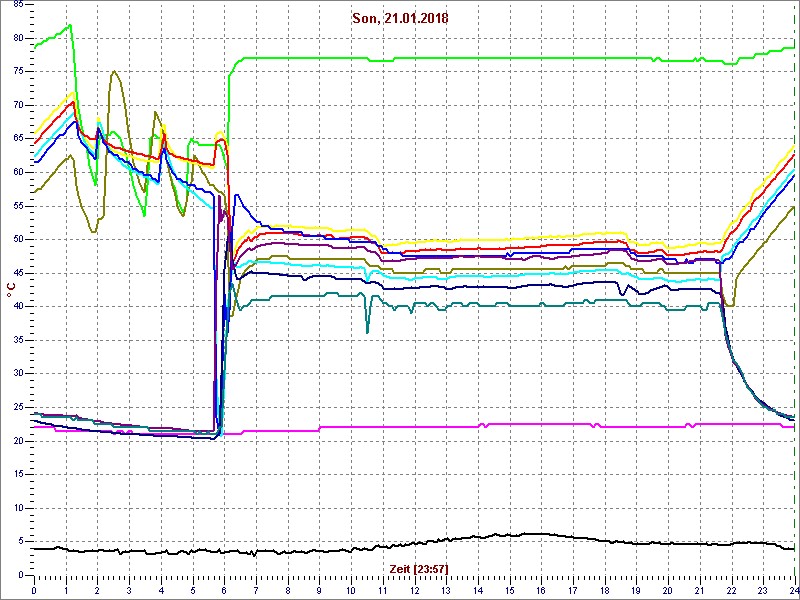800x600 pixels.
Task: Click temperature axis label "30"
Action: 17,374
